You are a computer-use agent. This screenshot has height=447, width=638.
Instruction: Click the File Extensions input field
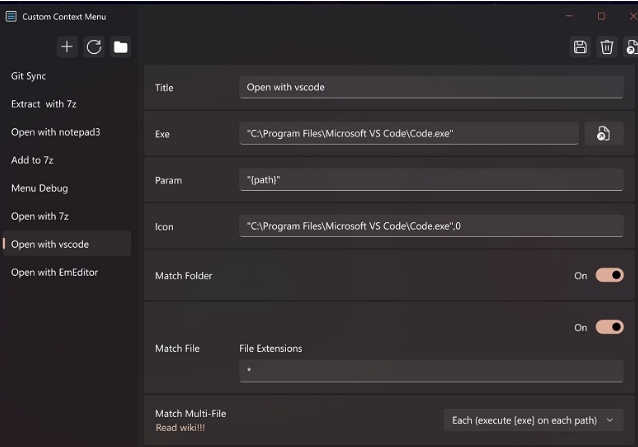pos(431,371)
